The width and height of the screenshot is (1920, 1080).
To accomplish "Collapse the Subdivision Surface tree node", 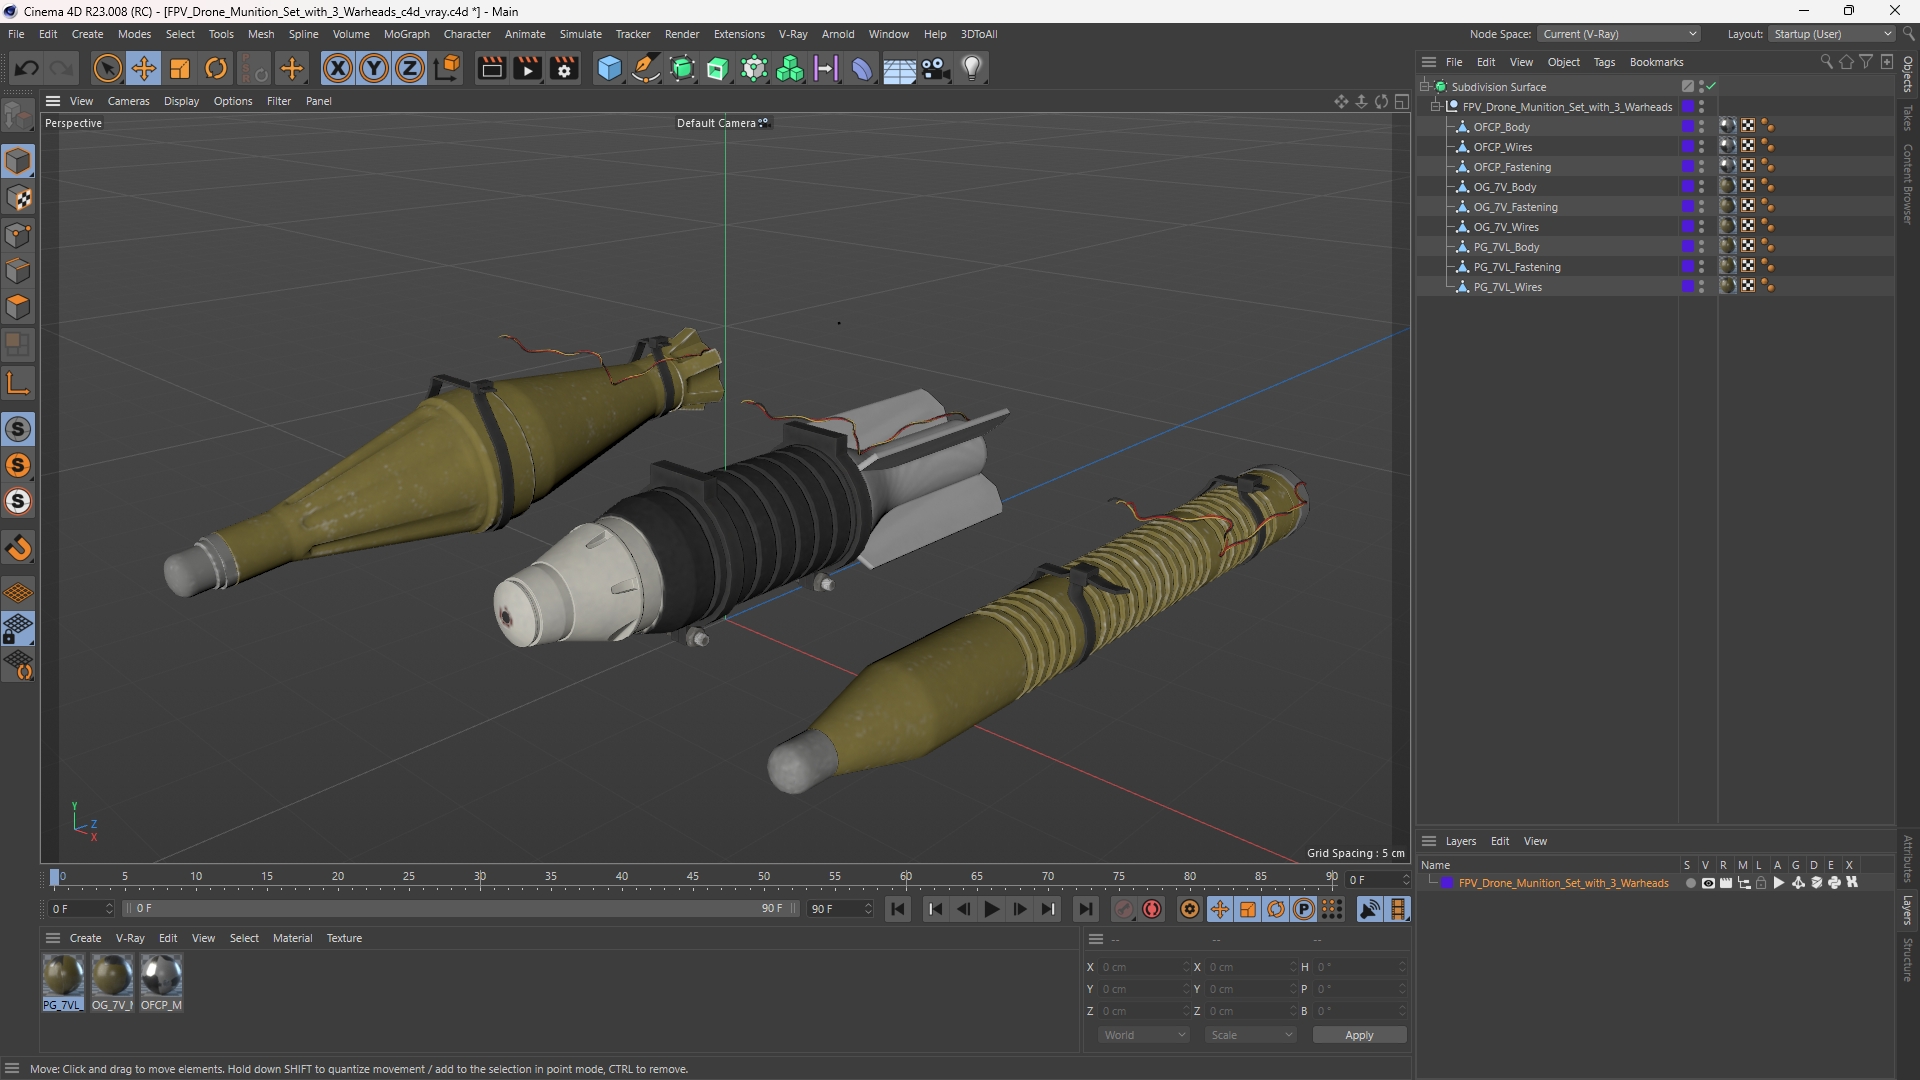I will tap(1425, 87).
